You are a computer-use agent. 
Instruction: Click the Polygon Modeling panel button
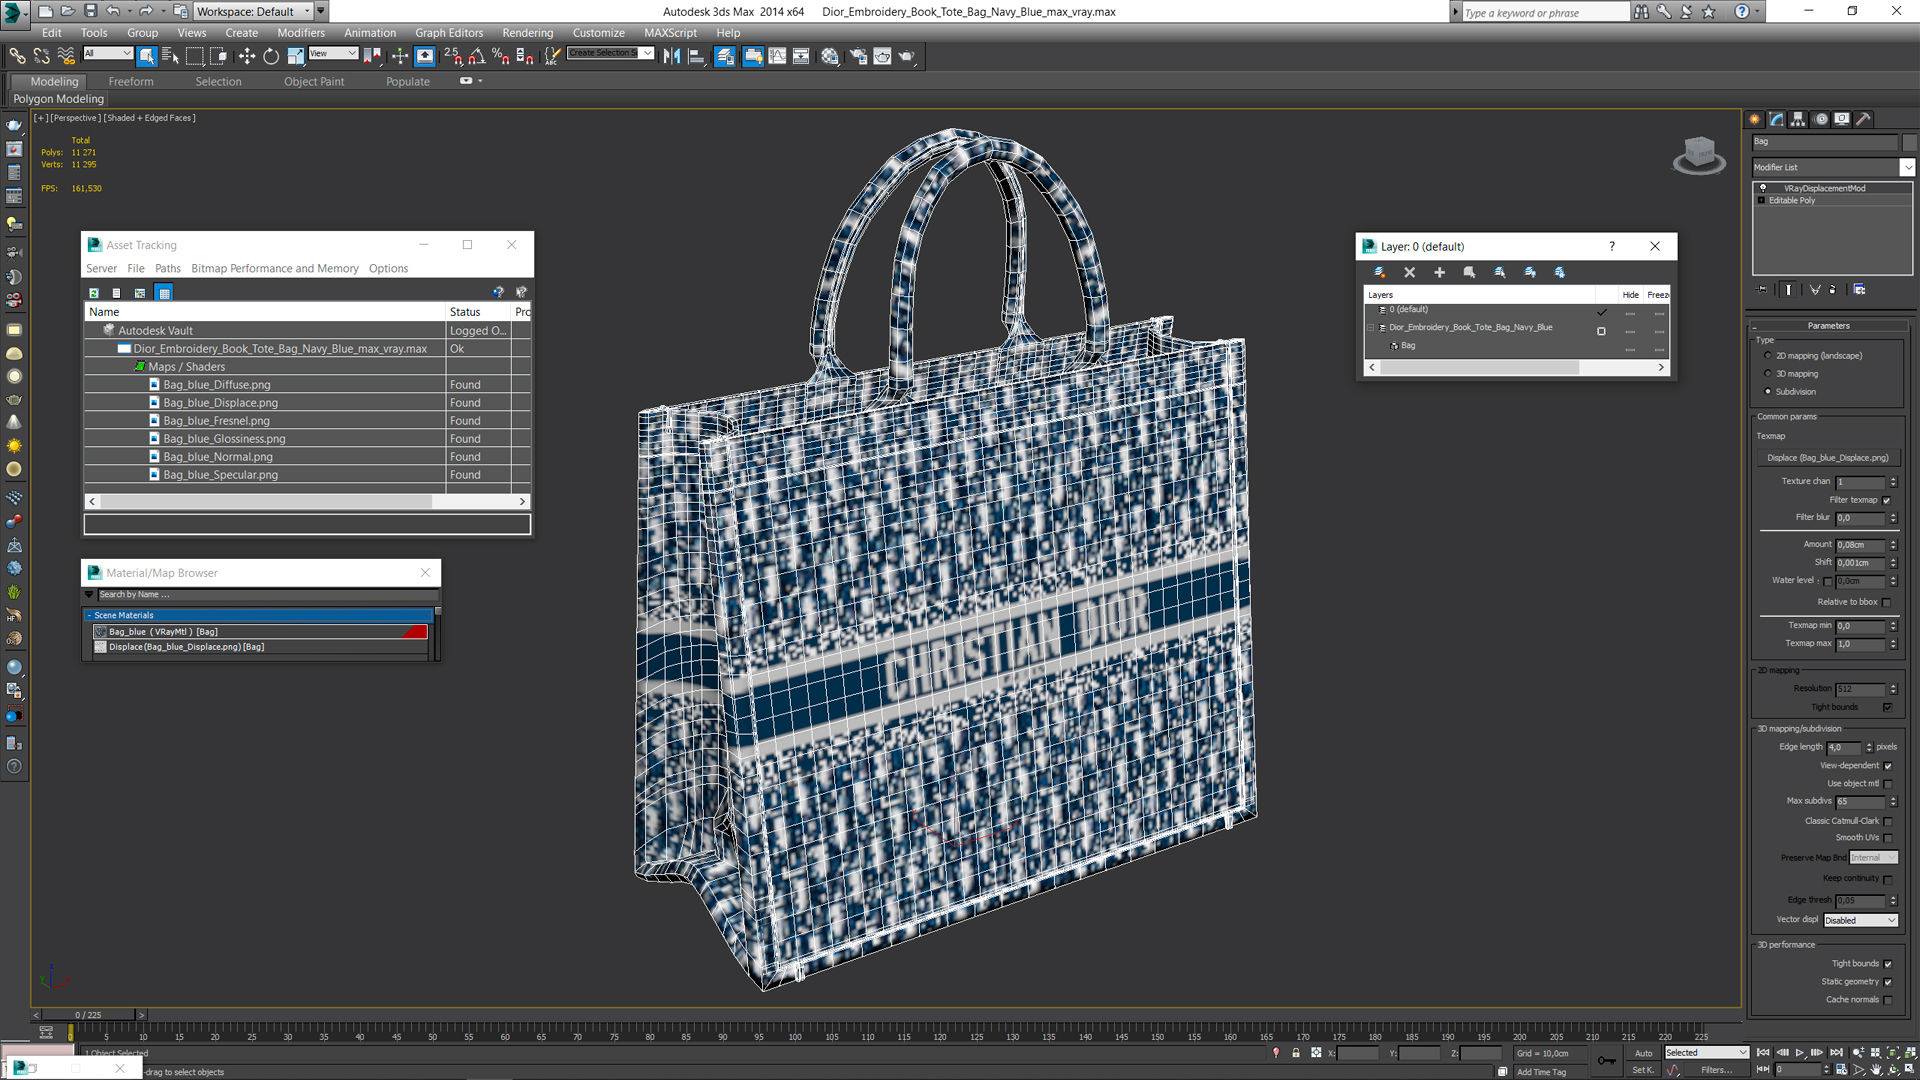[x=58, y=99]
